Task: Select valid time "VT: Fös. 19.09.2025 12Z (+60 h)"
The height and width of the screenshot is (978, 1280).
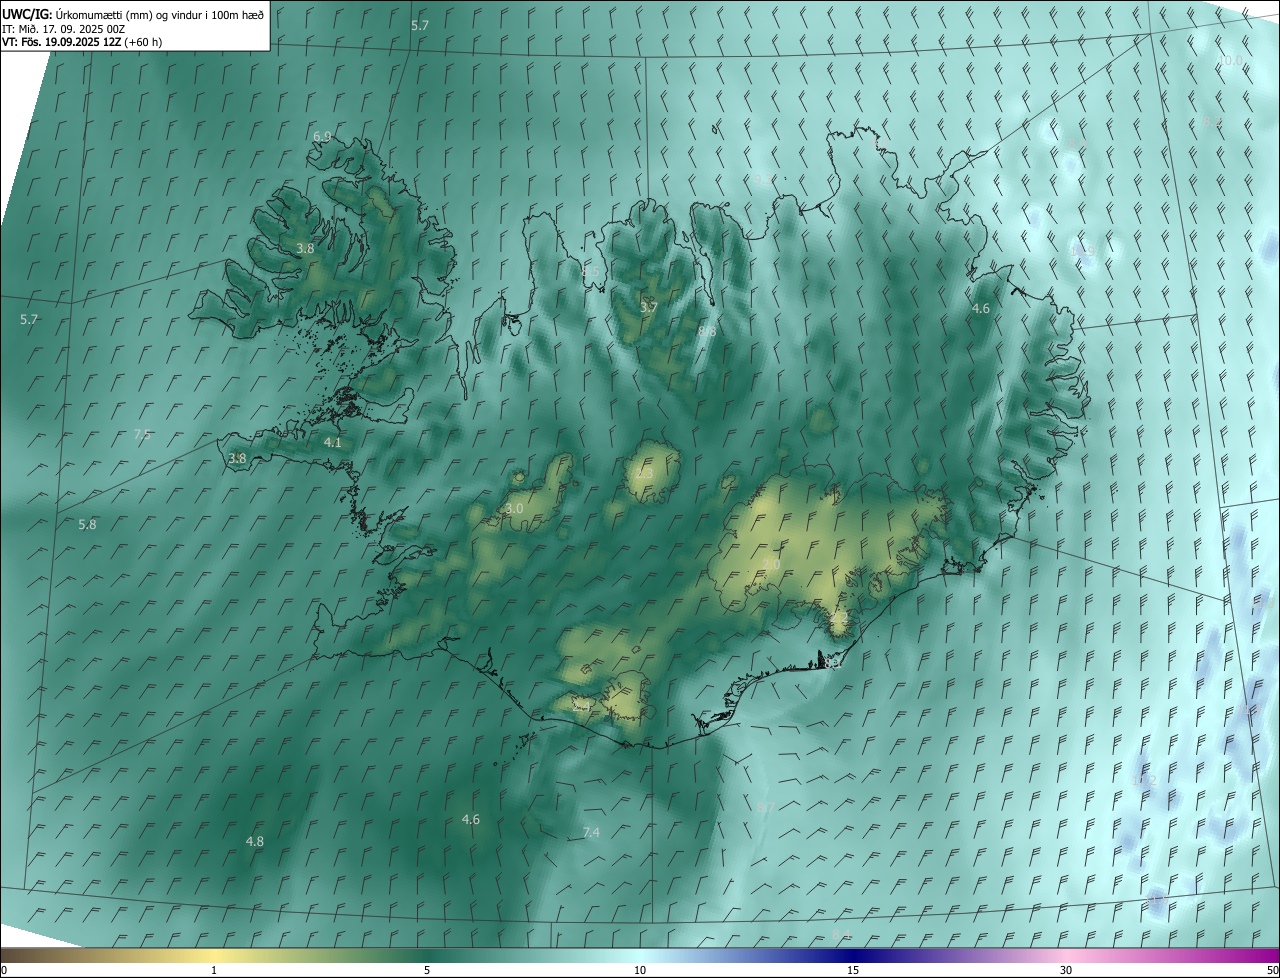Action: [x=82, y=42]
